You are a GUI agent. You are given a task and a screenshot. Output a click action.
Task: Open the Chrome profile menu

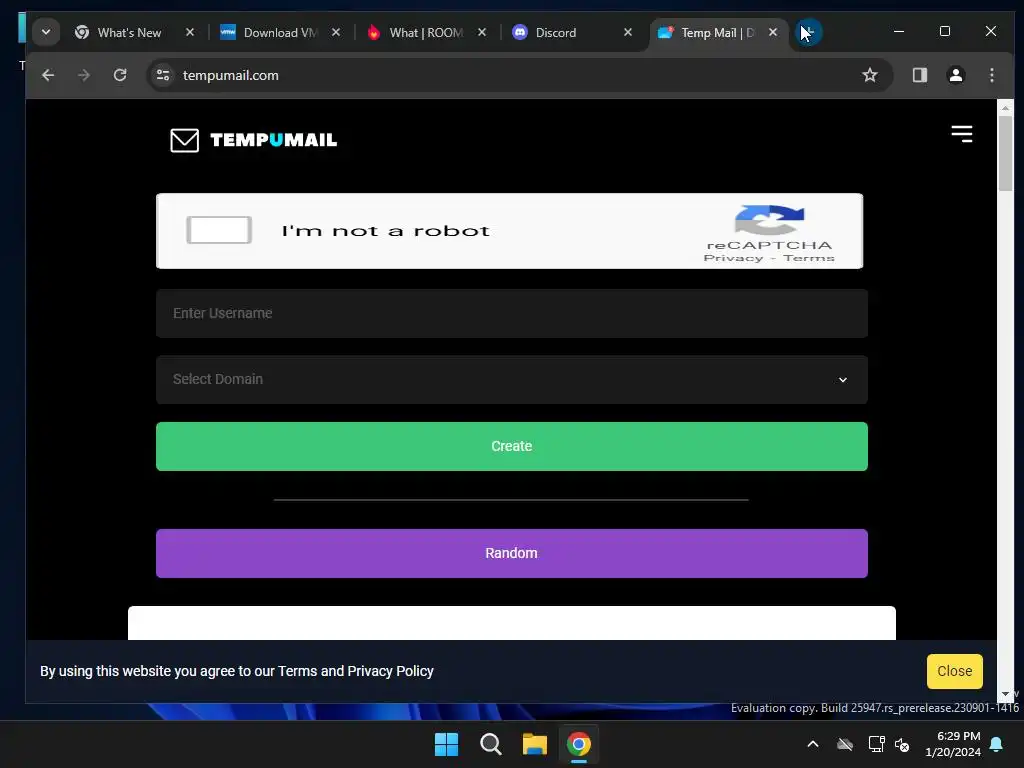955,75
